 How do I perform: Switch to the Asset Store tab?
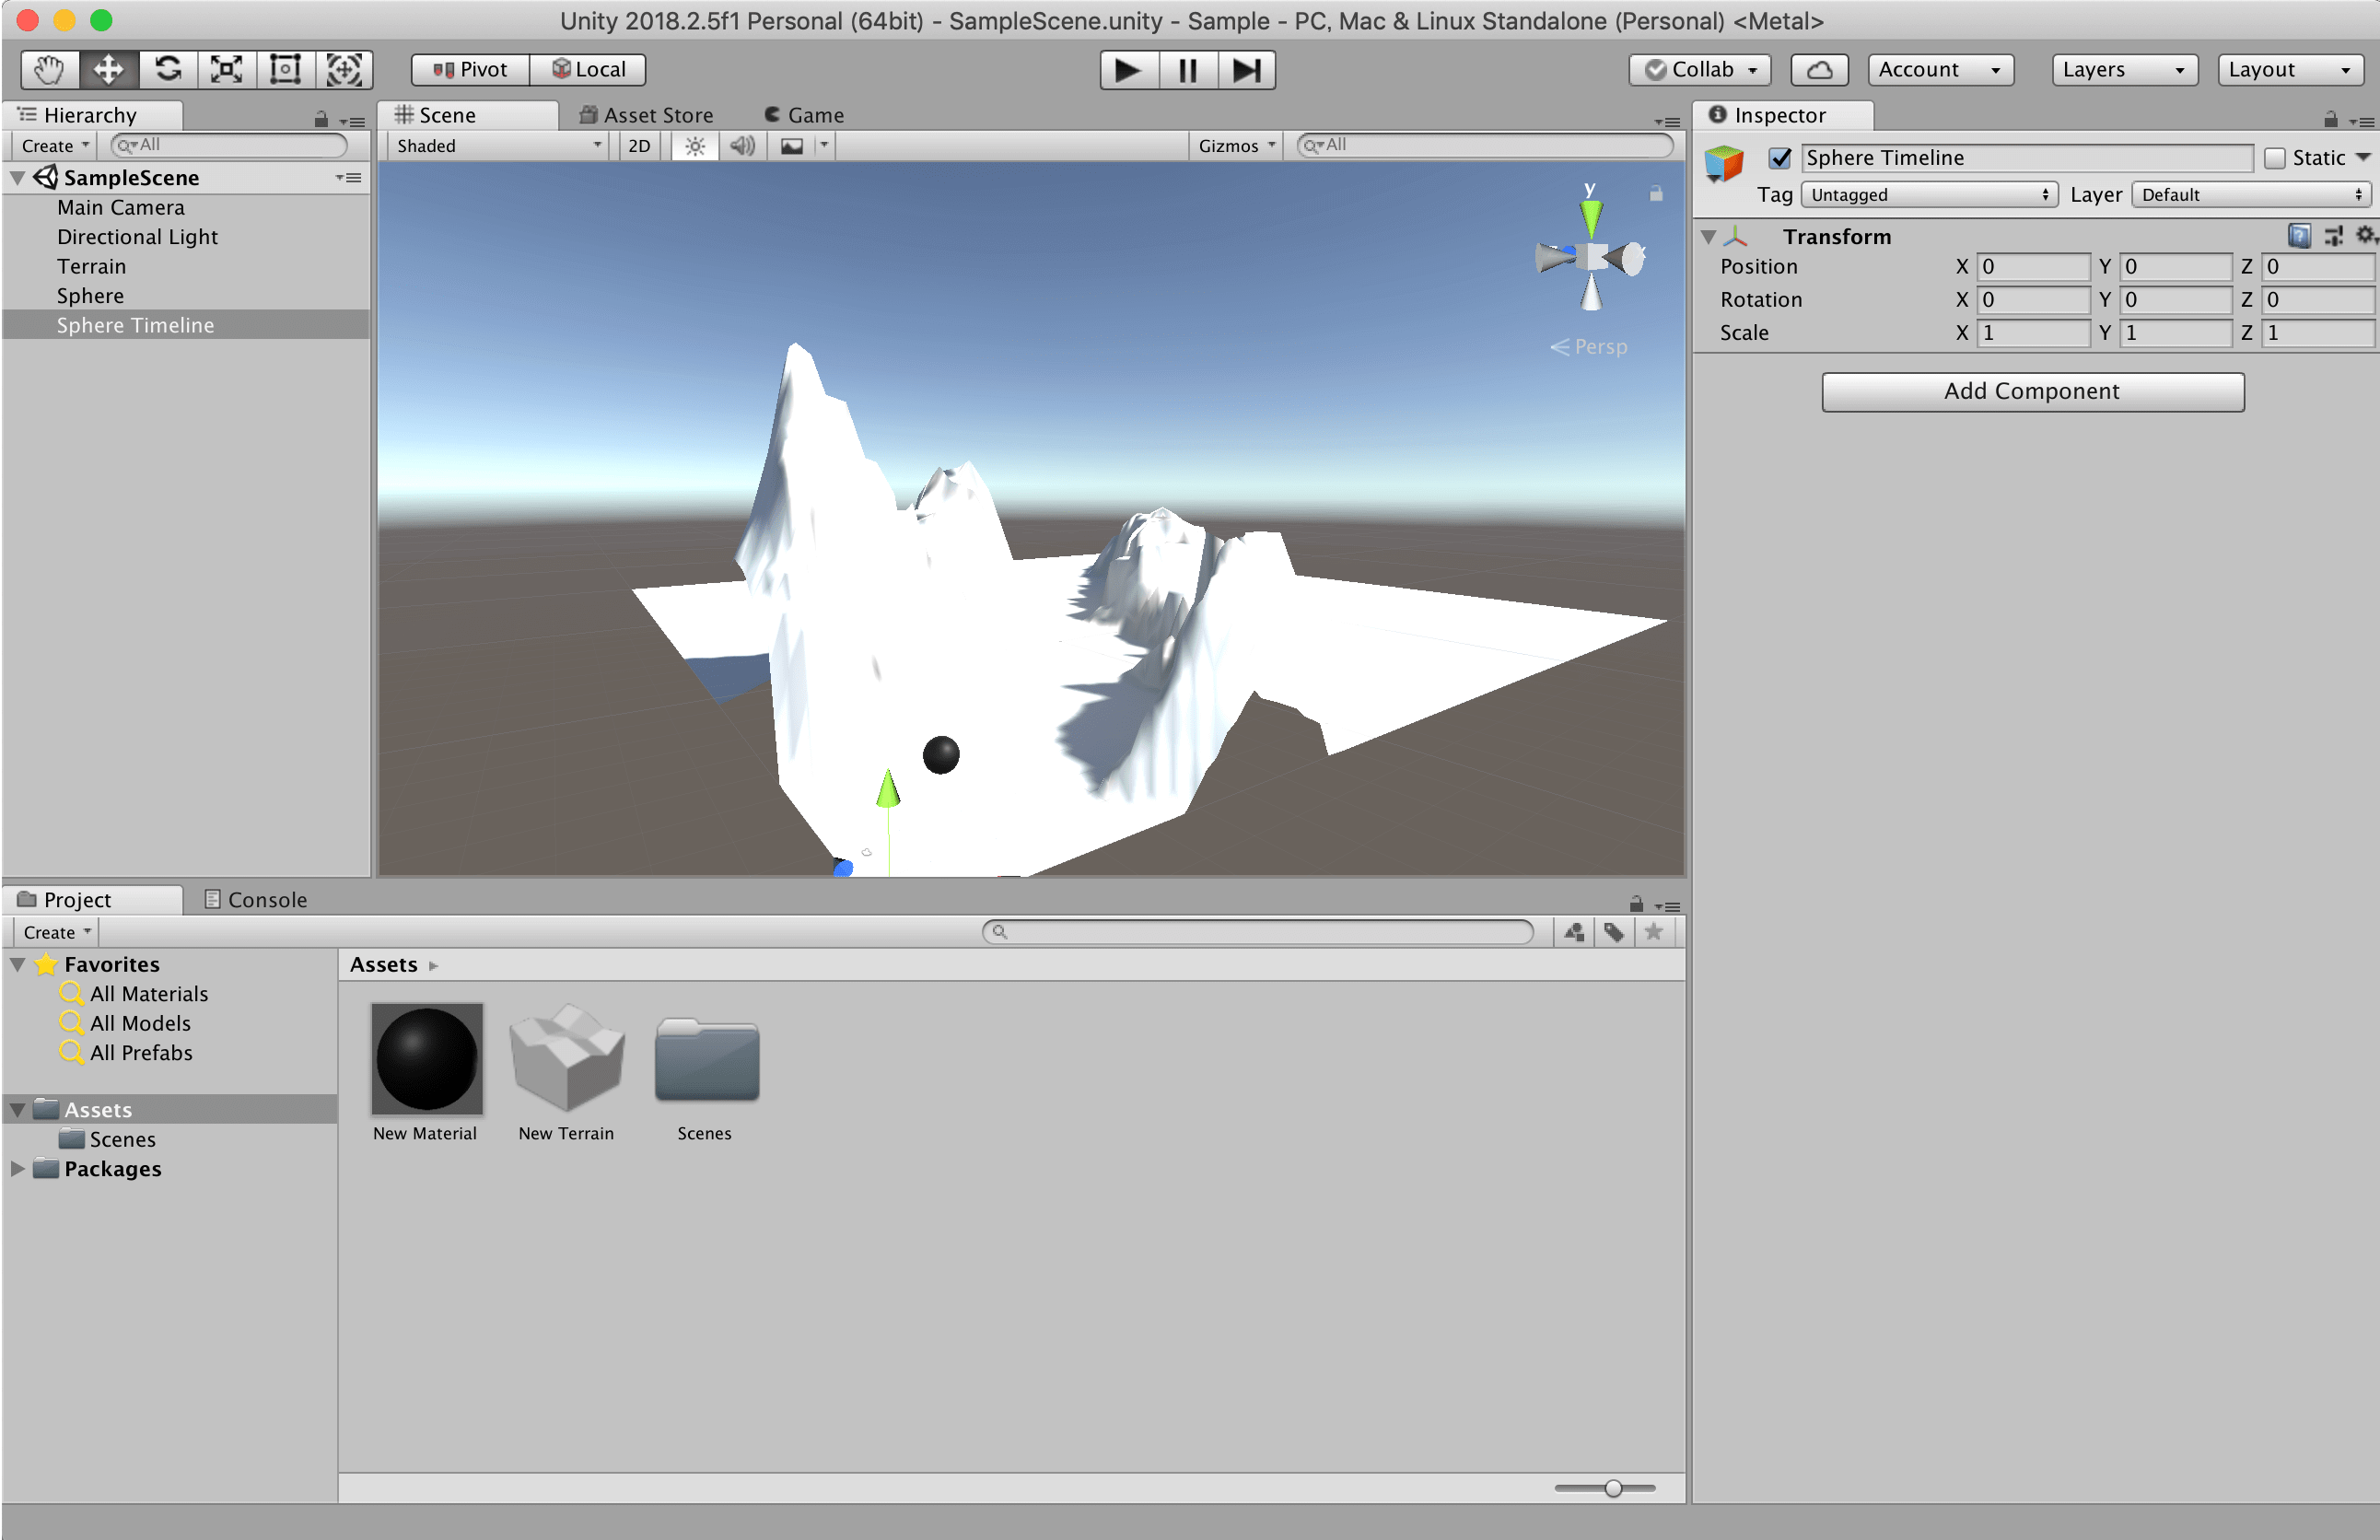[647, 115]
